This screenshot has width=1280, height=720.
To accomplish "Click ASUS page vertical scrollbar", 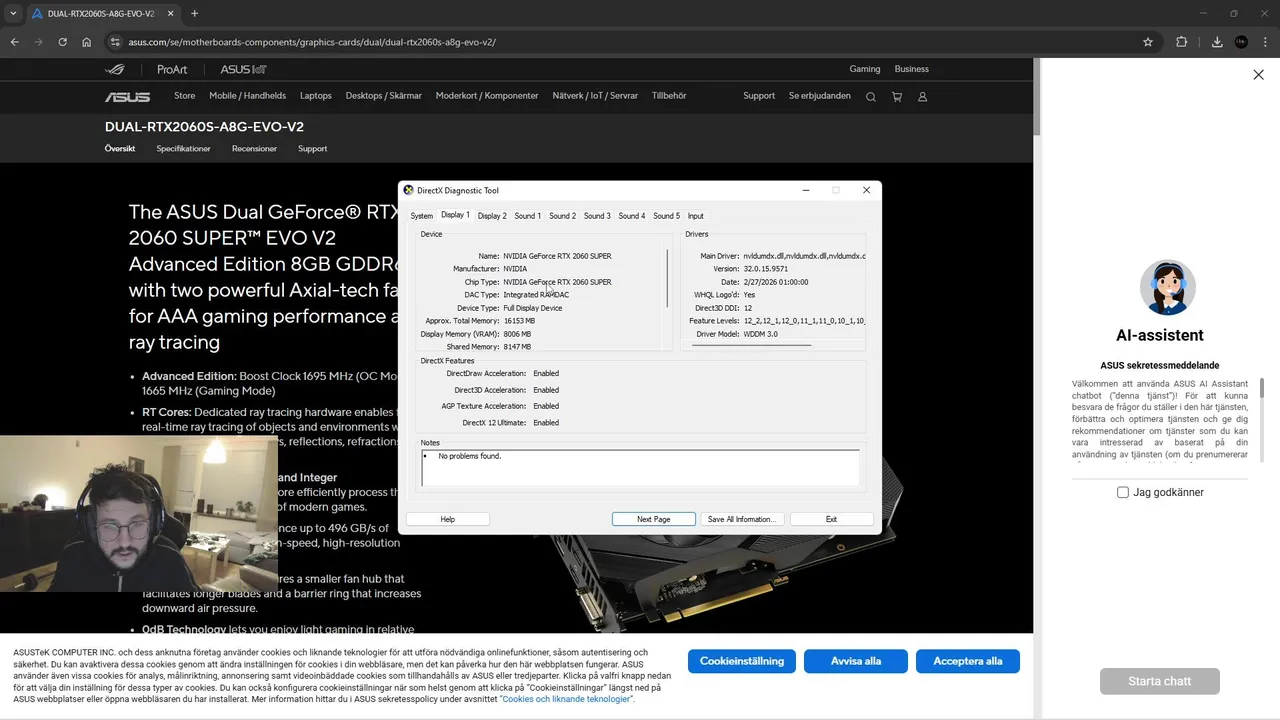I will pos(1037,95).
